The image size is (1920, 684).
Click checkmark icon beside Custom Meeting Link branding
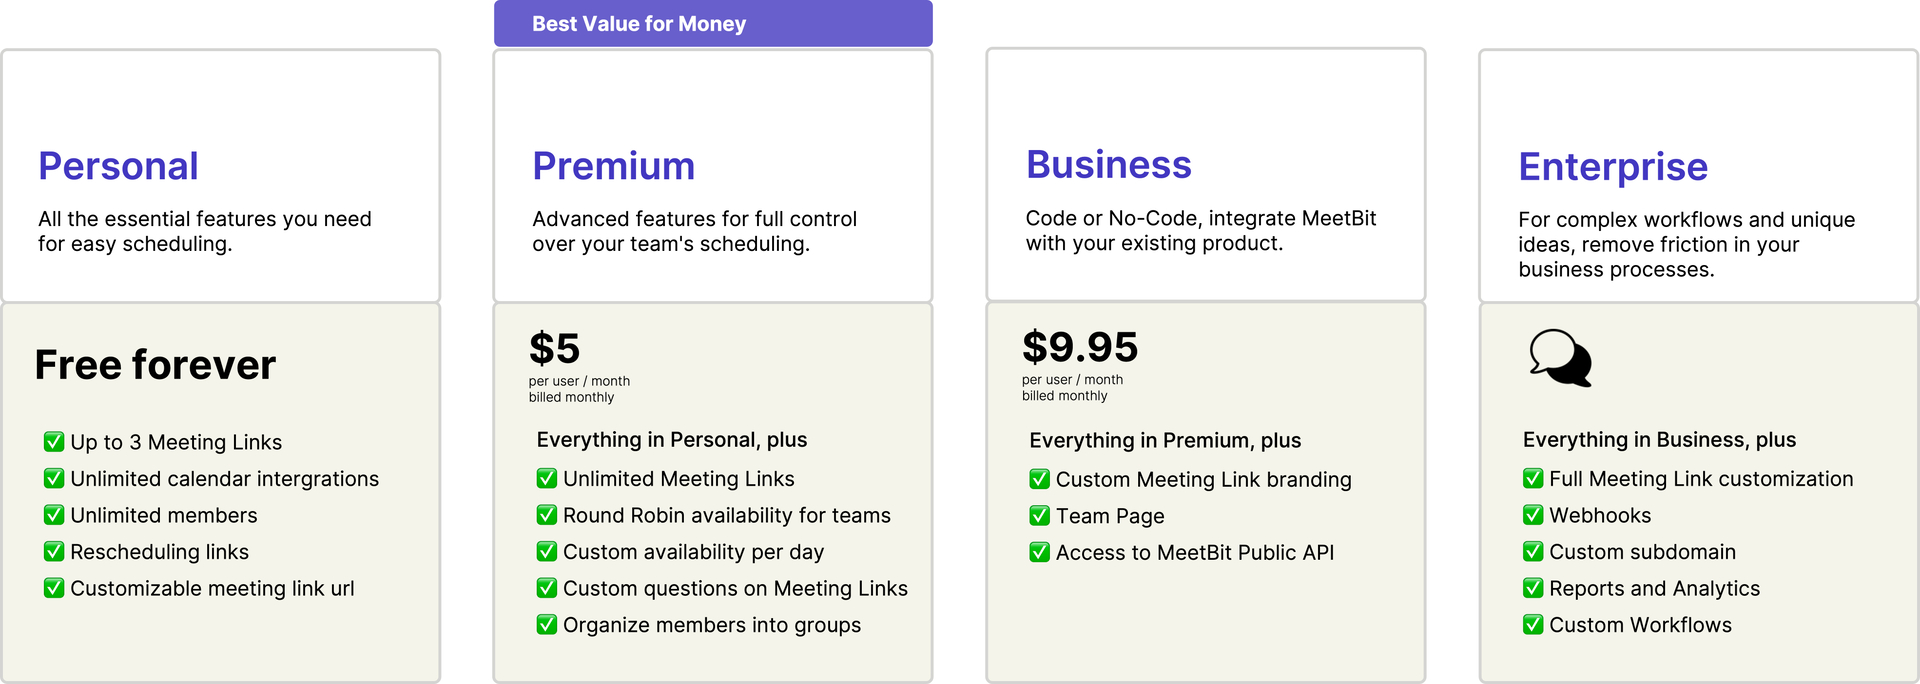pos(1040,480)
